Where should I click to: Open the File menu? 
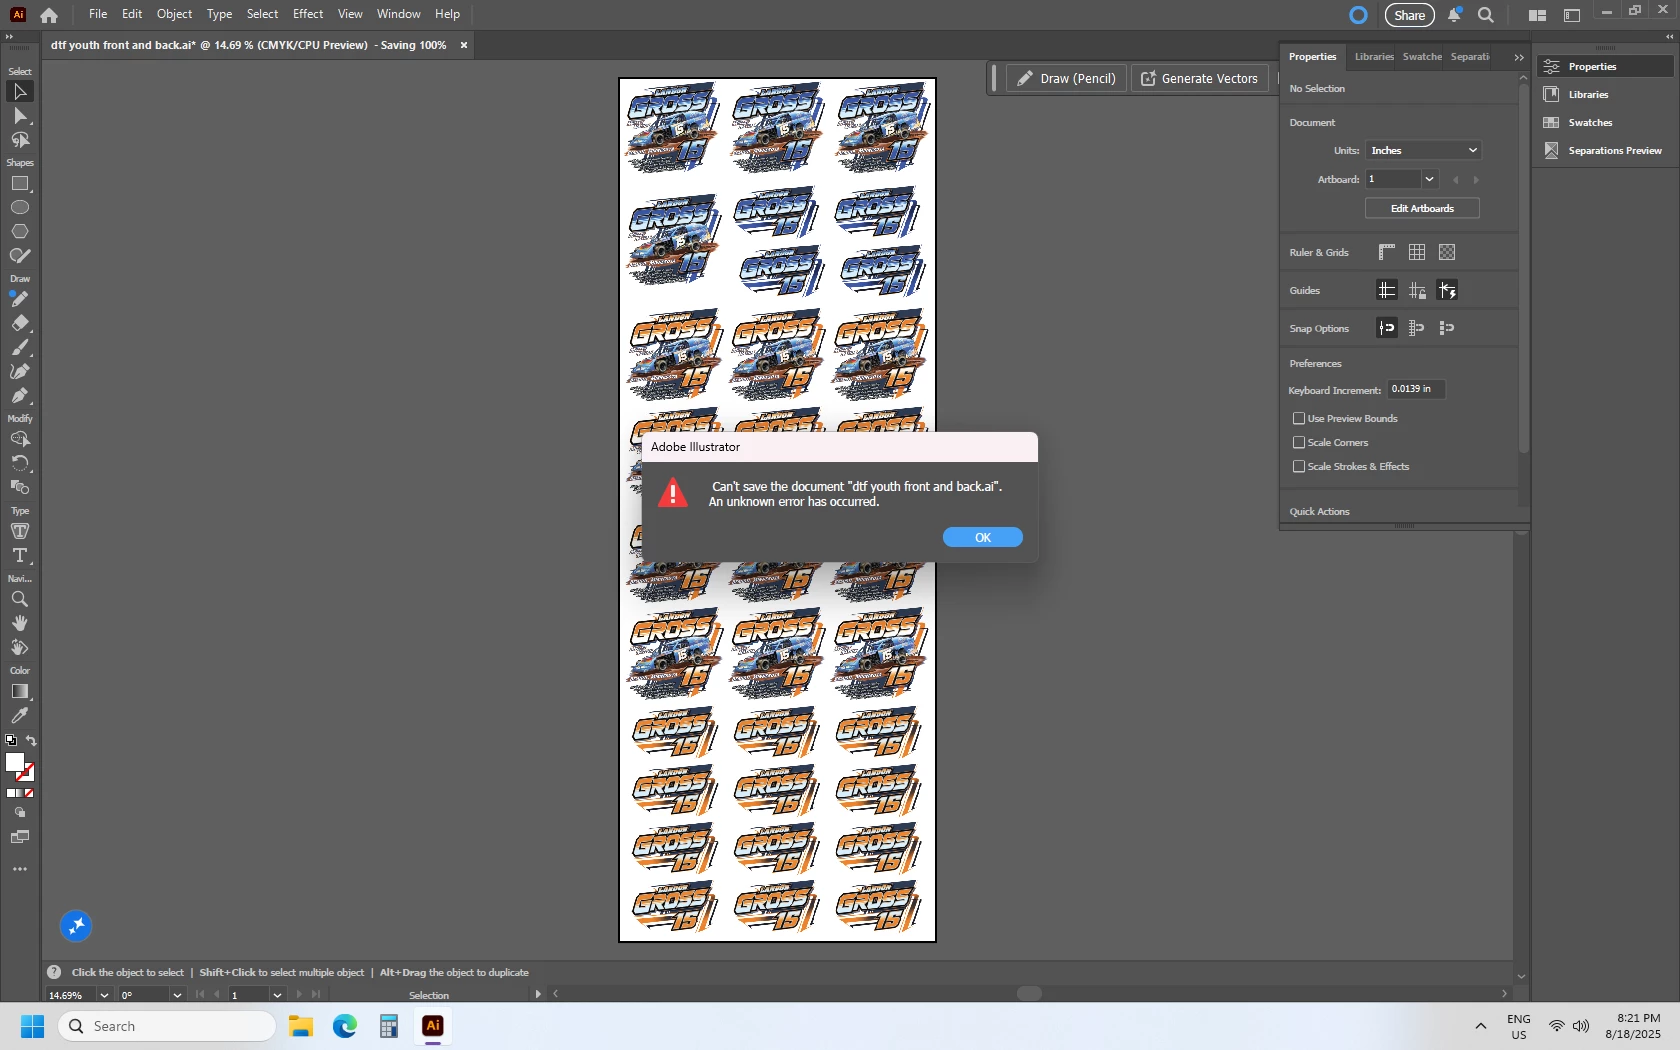(x=98, y=14)
